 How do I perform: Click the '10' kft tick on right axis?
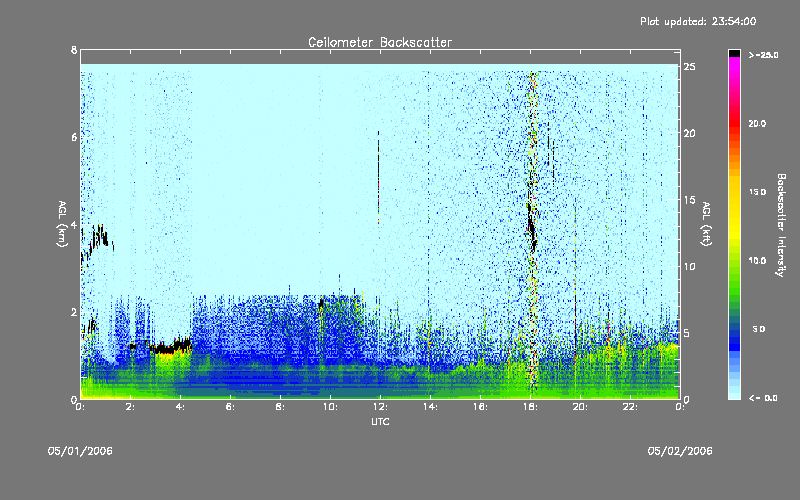tap(689, 266)
